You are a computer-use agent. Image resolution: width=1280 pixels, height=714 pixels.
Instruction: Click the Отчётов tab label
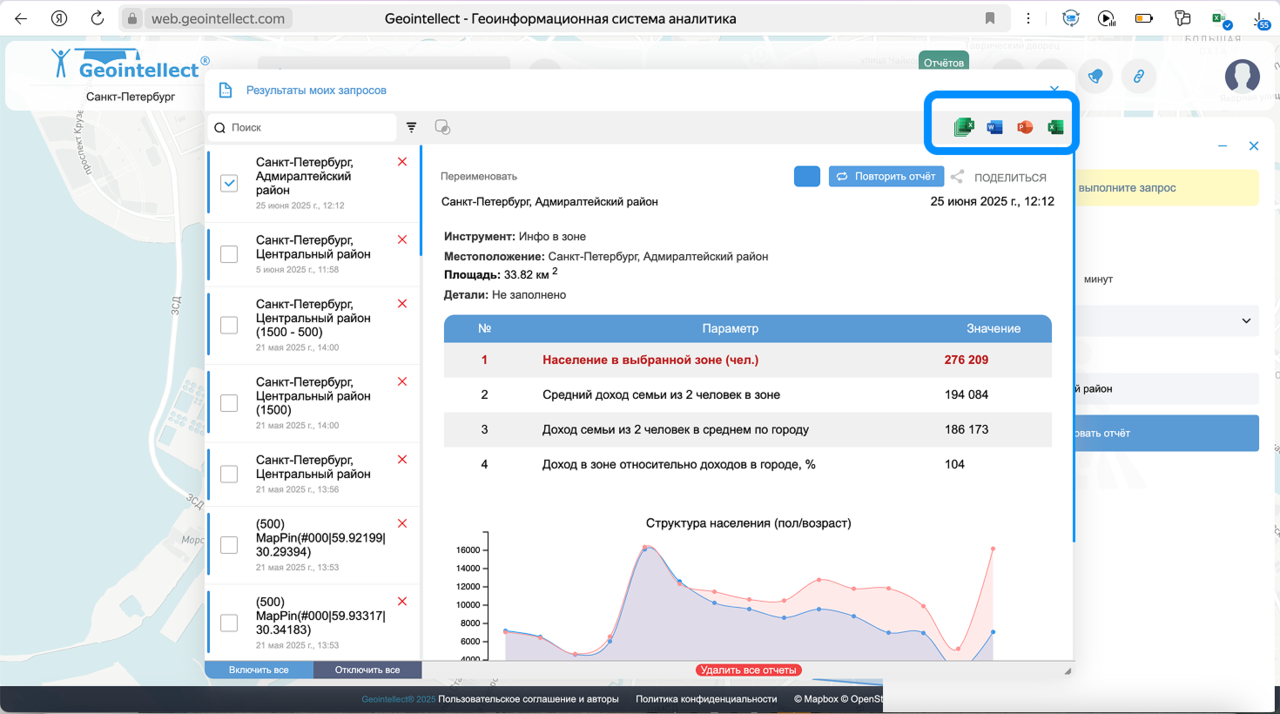pyautogui.click(x=943, y=62)
